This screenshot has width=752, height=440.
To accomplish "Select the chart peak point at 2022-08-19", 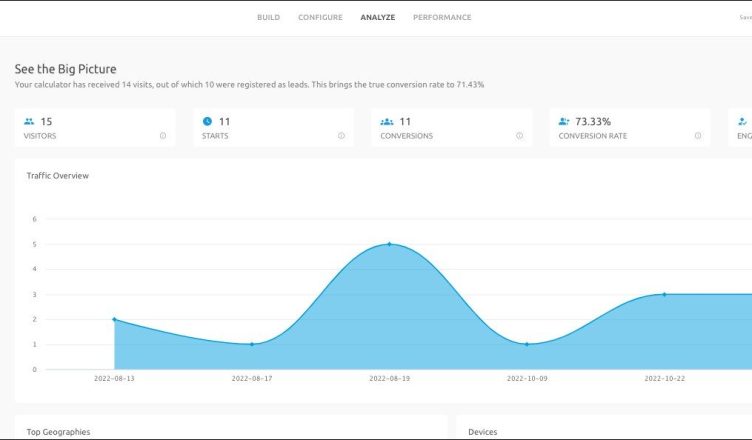I will pos(389,244).
